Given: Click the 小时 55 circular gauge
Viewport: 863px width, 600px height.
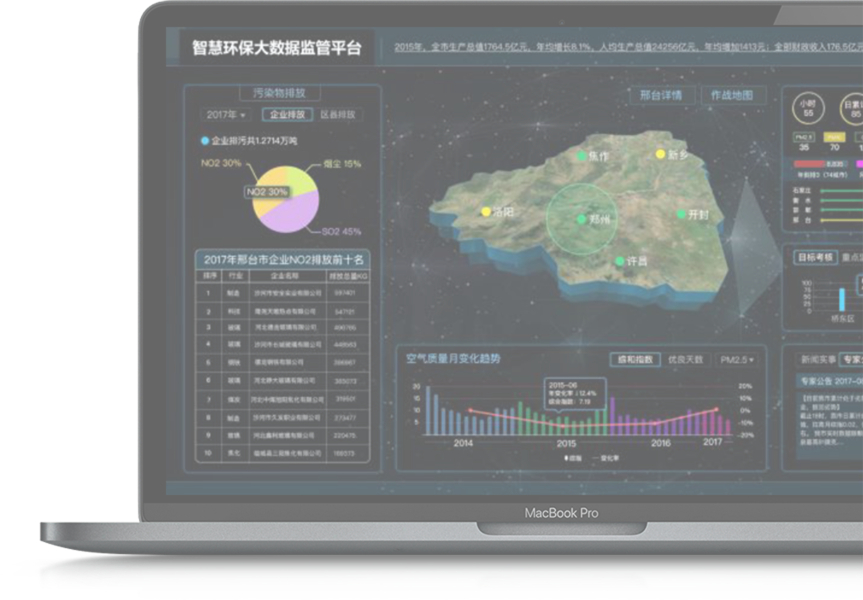Looking at the screenshot, I should [808, 108].
